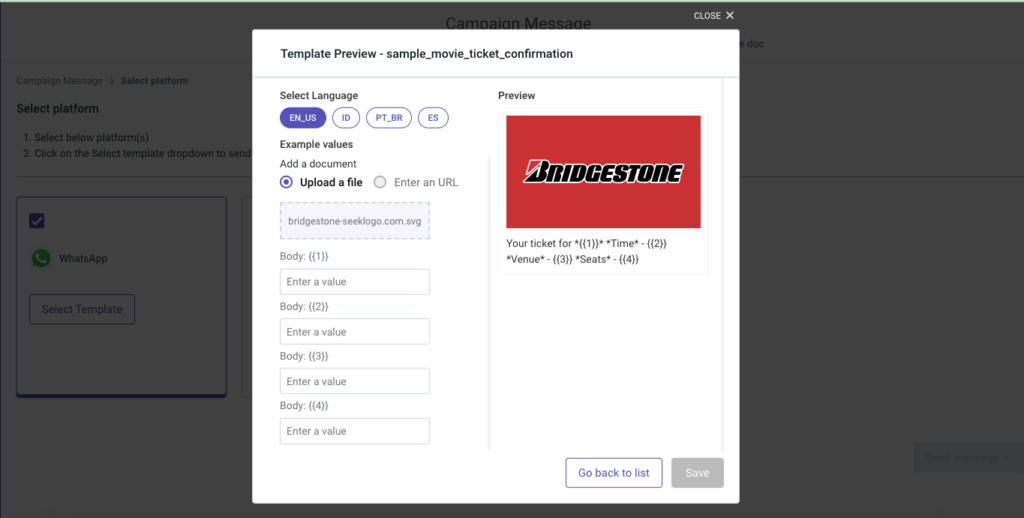Image resolution: width=1024 pixels, height=518 pixels.
Task: Select the EN_US language chip
Action: tap(302, 118)
